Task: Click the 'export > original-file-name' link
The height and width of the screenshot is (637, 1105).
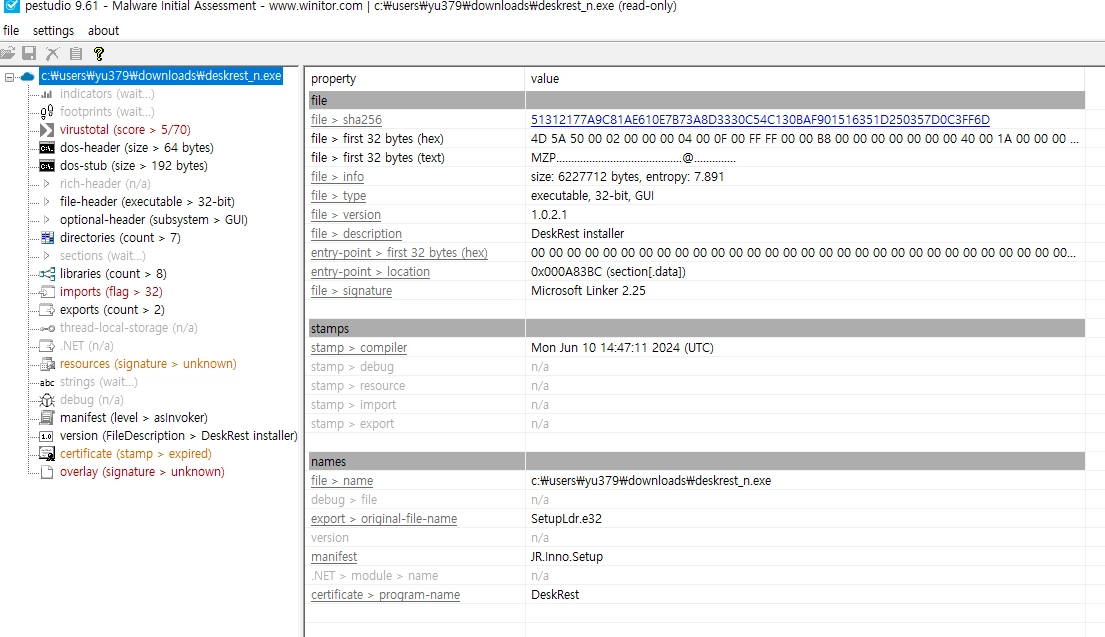Action: coord(384,519)
